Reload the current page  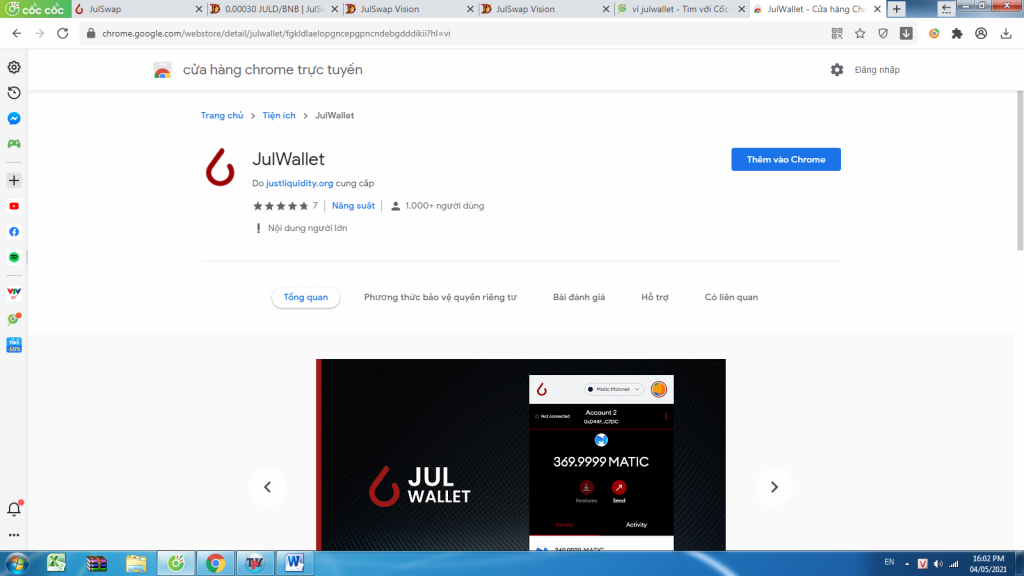click(63, 33)
